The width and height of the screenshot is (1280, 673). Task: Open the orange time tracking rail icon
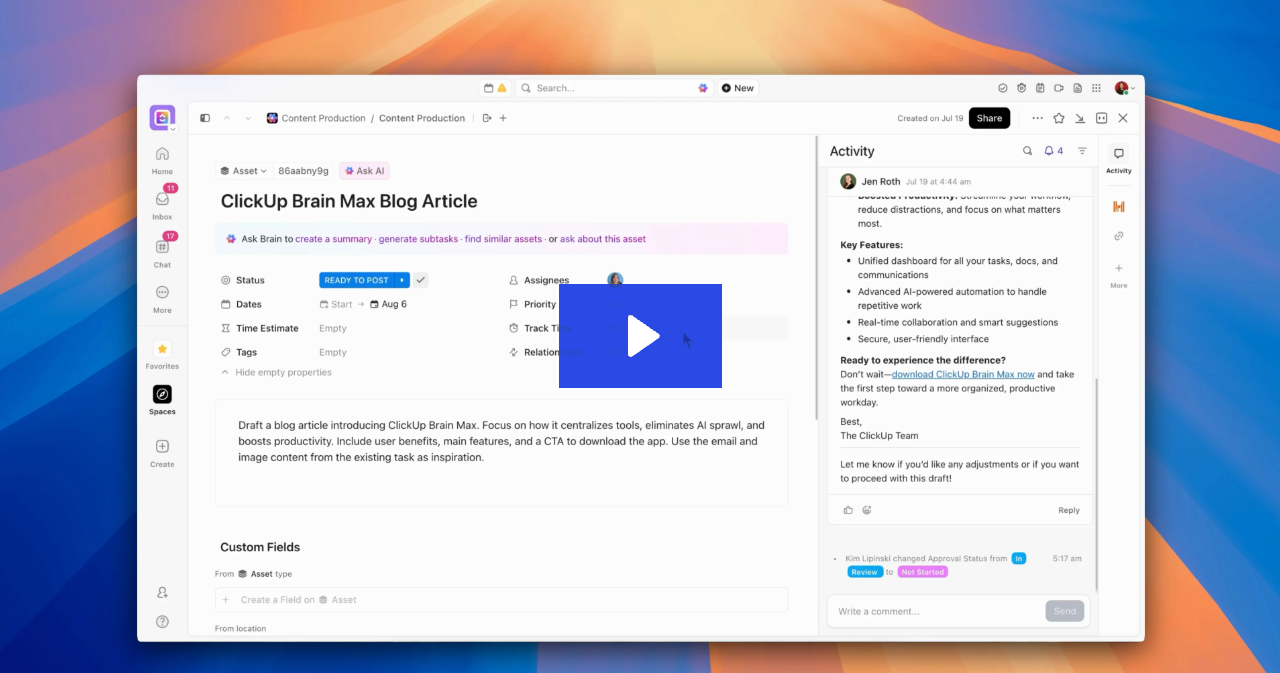(x=1119, y=207)
